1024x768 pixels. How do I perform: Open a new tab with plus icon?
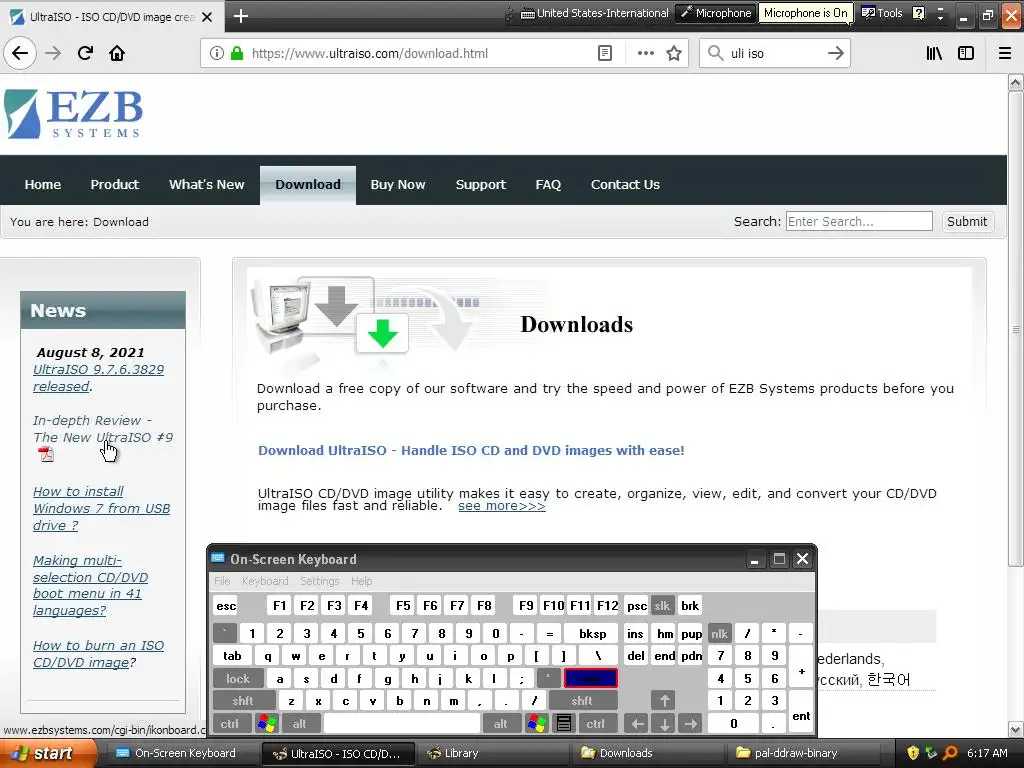(240, 16)
